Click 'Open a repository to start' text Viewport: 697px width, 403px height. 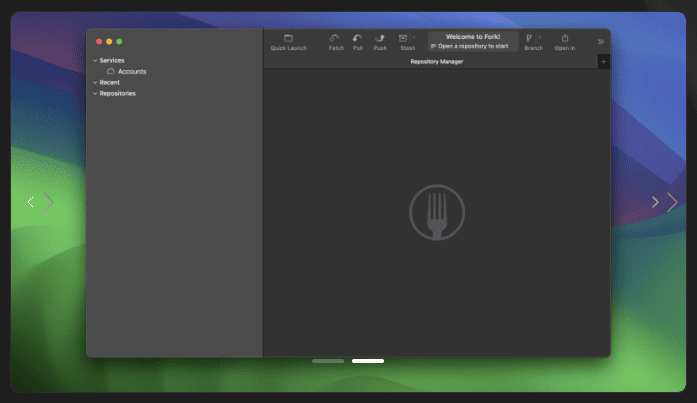coord(473,46)
